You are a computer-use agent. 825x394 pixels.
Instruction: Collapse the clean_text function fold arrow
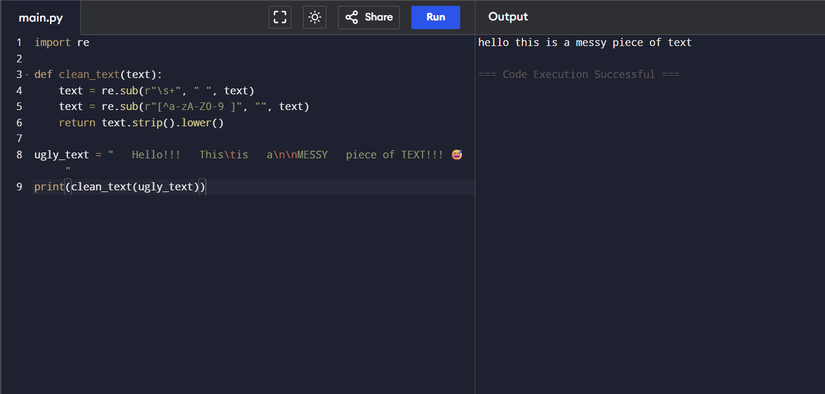(27, 75)
